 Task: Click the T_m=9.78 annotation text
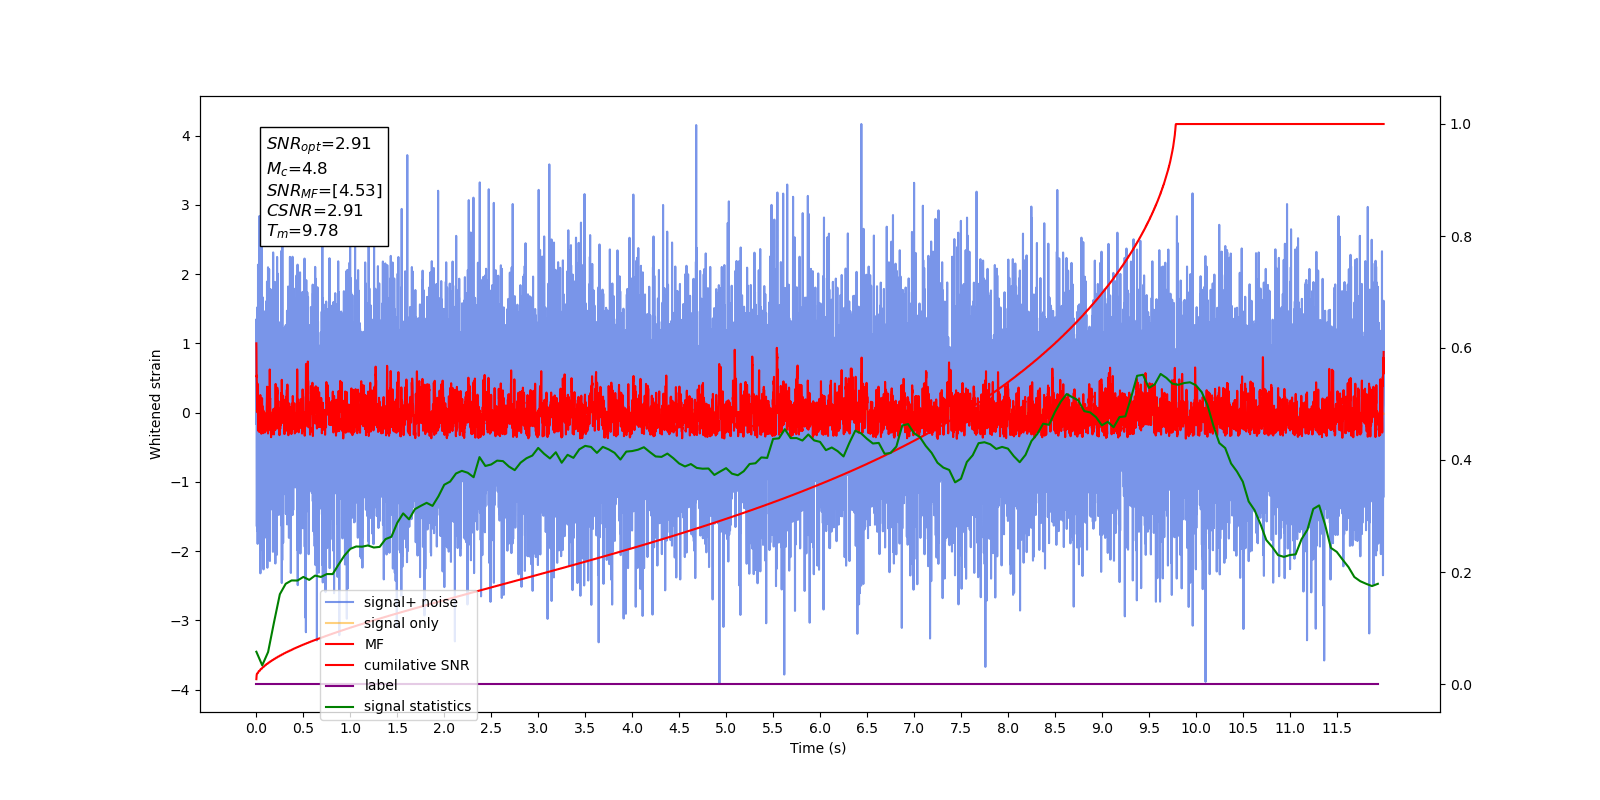tap(302, 231)
